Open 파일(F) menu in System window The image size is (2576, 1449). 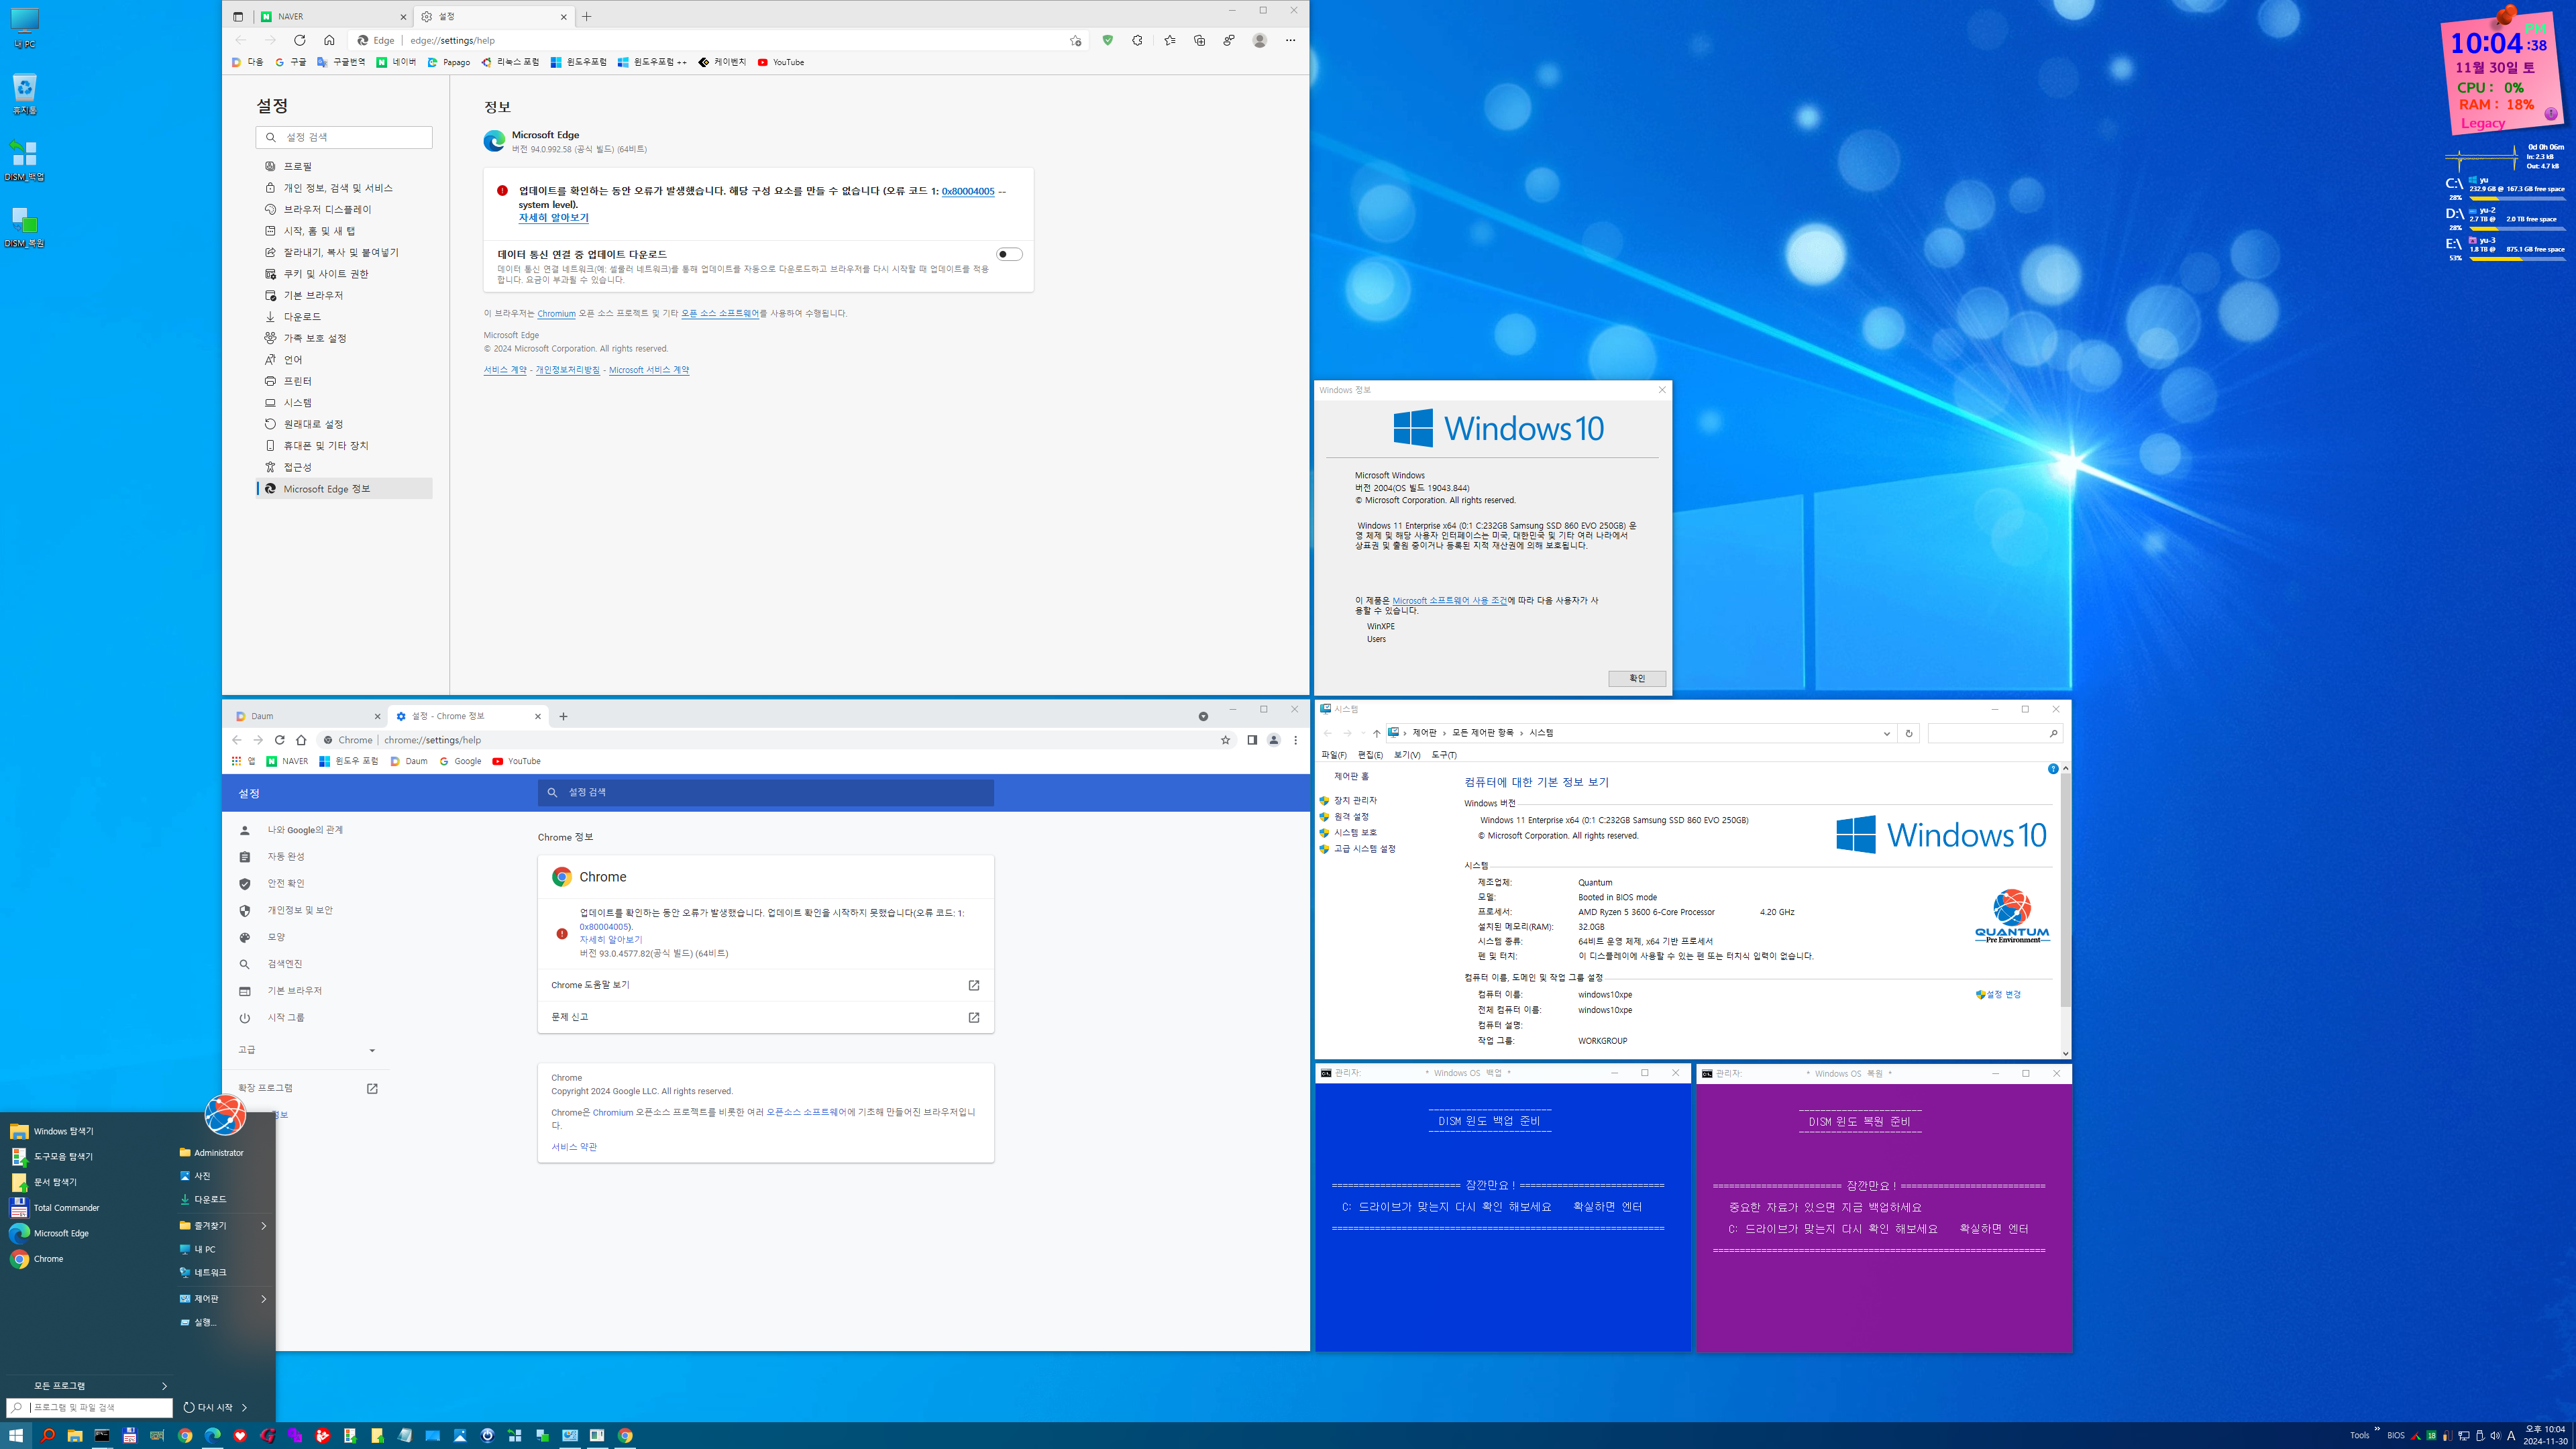tap(1333, 755)
